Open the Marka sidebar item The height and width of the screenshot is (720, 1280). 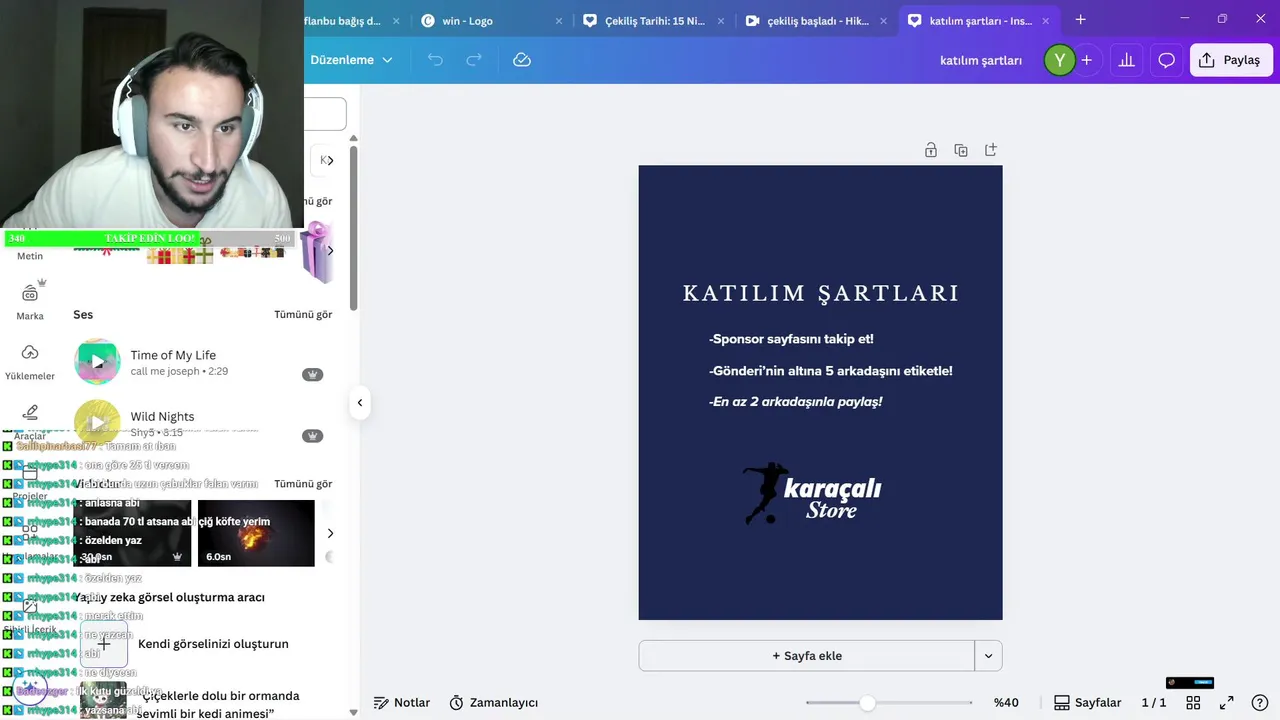[x=30, y=301]
